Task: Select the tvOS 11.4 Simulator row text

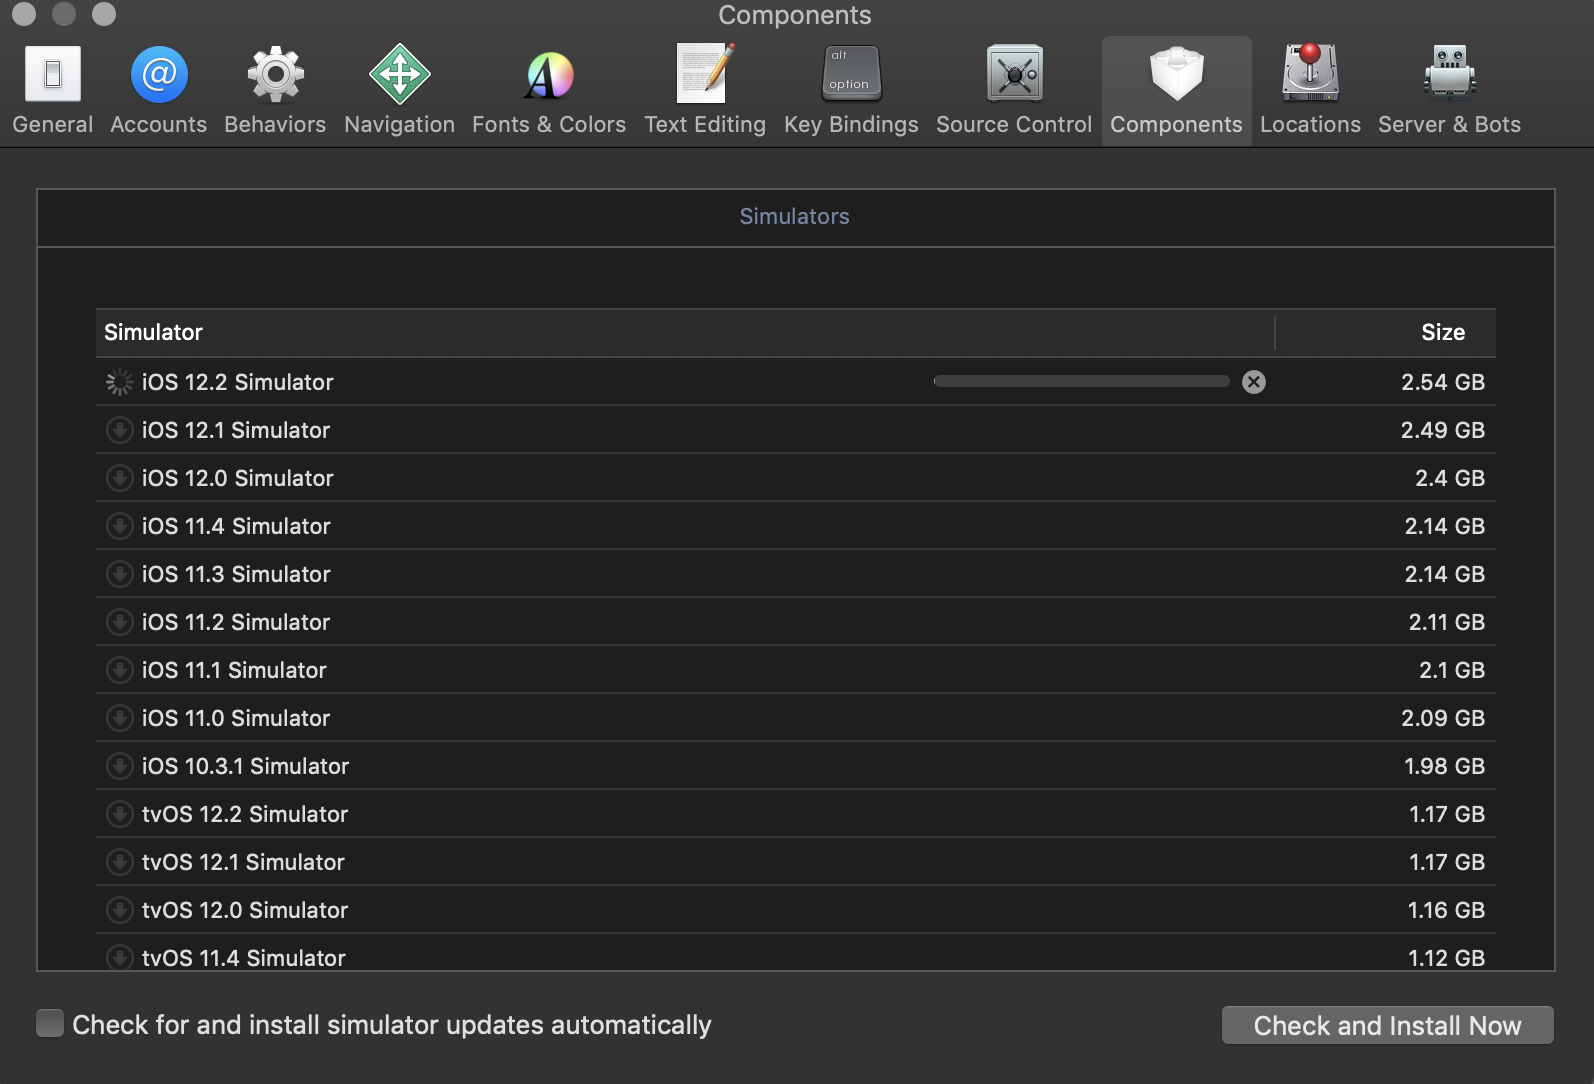Action: pyautogui.click(x=244, y=957)
